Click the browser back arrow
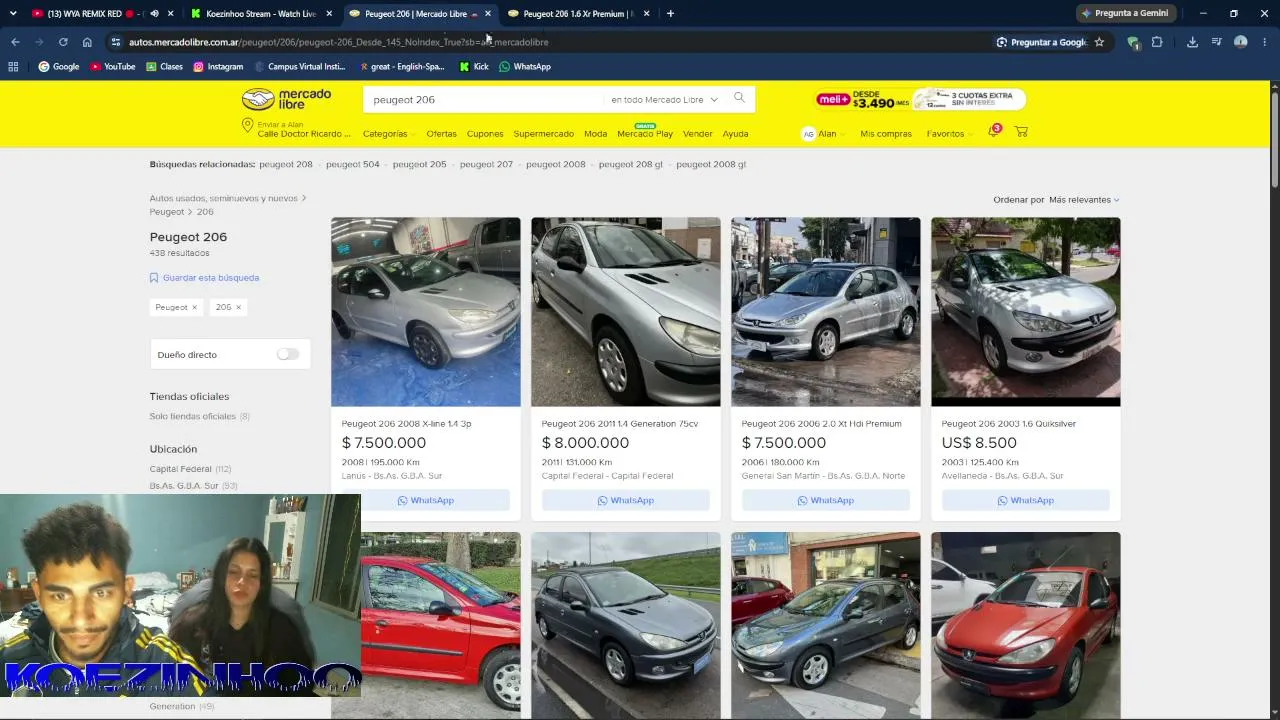The width and height of the screenshot is (1280, 720). coord(15,42)
